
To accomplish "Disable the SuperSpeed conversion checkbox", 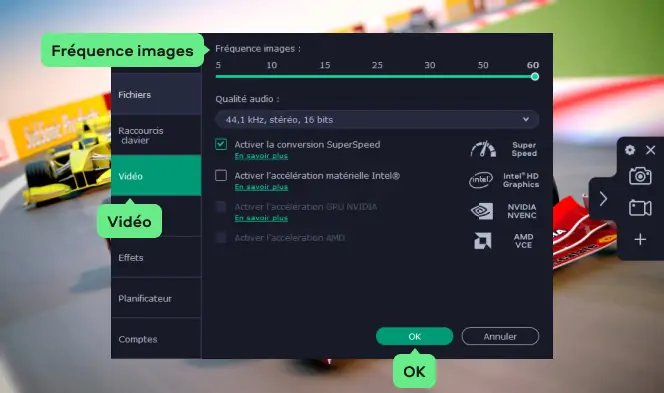I will (221, 144).
